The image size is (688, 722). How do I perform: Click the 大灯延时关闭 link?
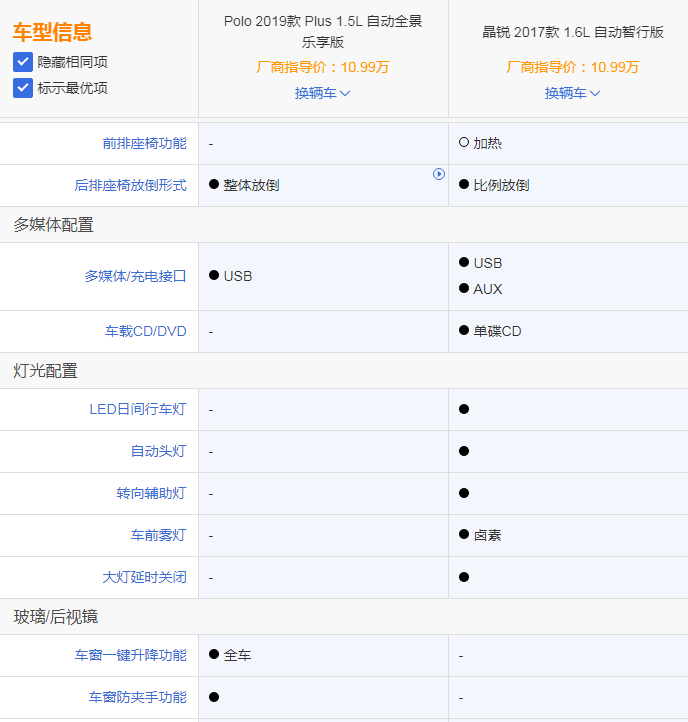[144, 577]
